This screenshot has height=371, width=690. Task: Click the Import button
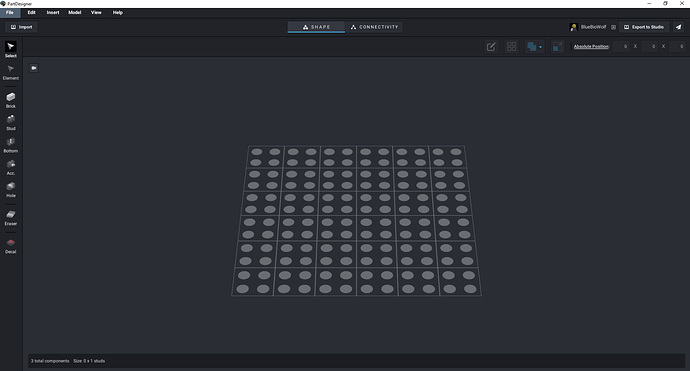(22, 27)
